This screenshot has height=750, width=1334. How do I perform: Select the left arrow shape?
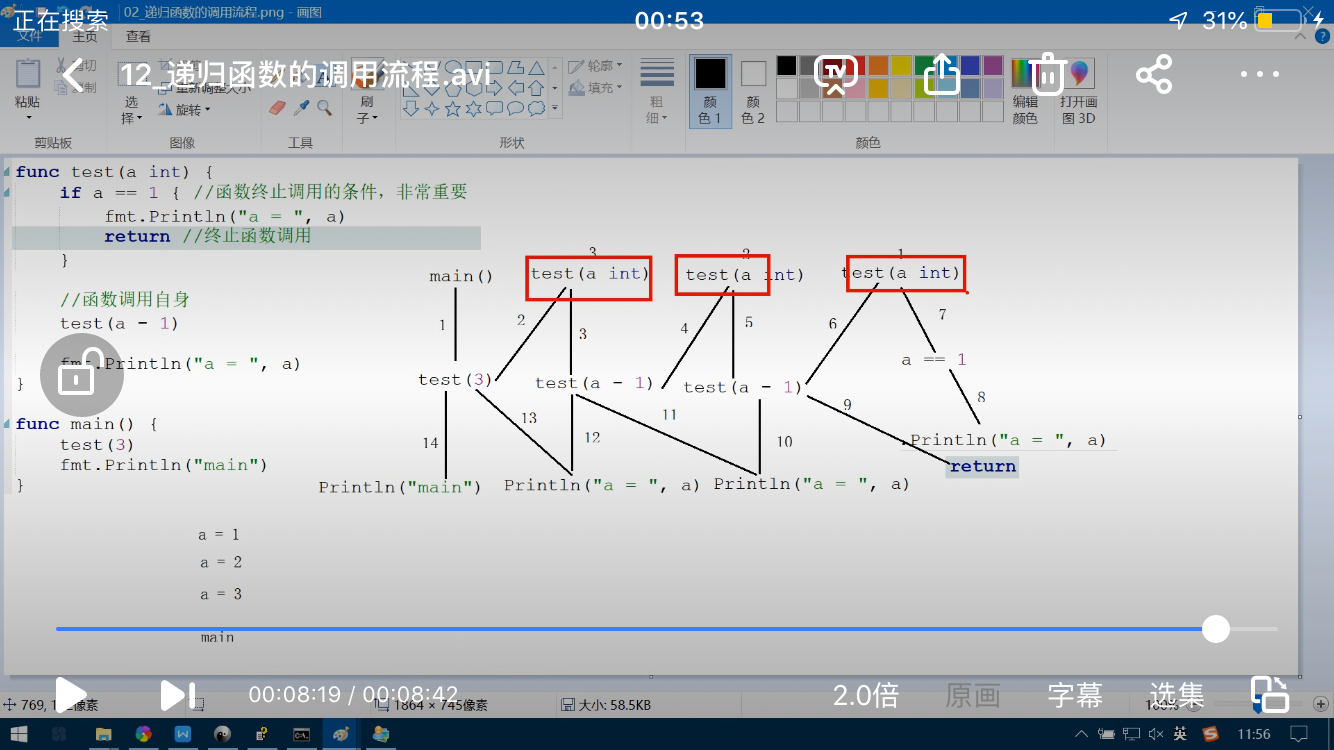coord(516,88)
